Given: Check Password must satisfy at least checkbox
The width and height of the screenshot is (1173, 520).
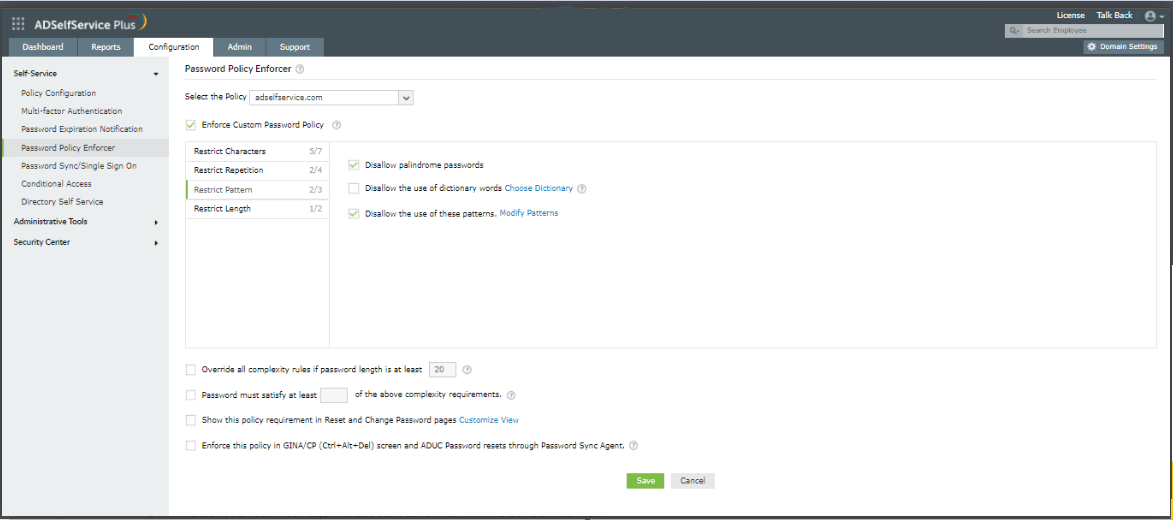Looking at the screenshot, I should (x=190, y=394).
